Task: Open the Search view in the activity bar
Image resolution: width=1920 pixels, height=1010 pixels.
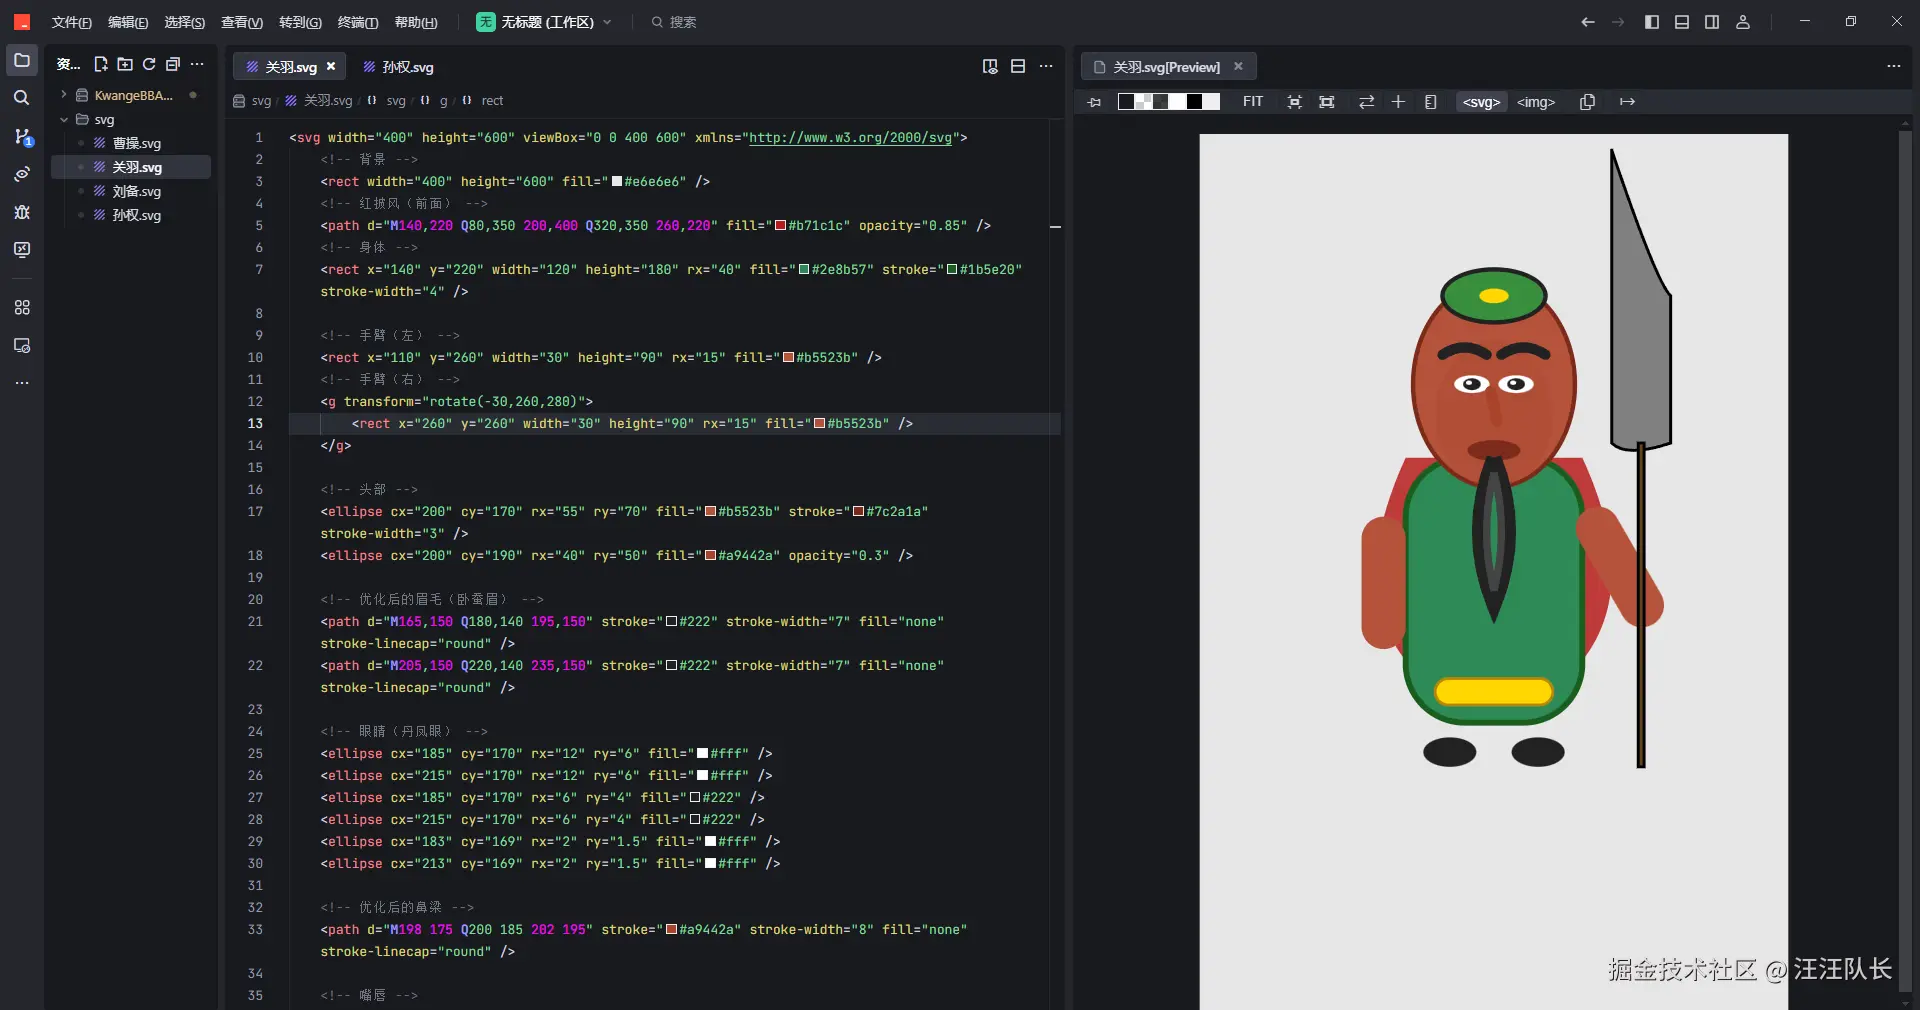Action: tap(22, 98)
